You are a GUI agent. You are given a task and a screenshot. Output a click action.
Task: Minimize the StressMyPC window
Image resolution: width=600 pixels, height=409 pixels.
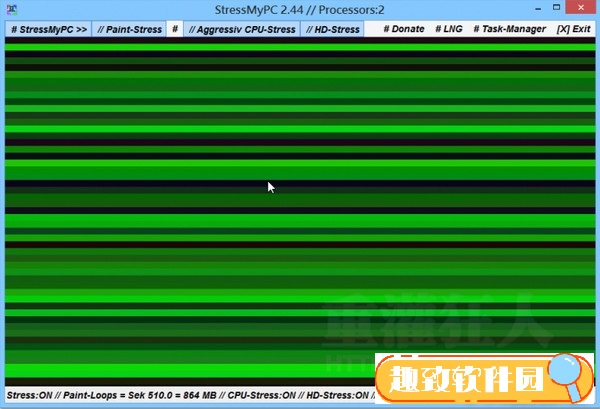538,8
